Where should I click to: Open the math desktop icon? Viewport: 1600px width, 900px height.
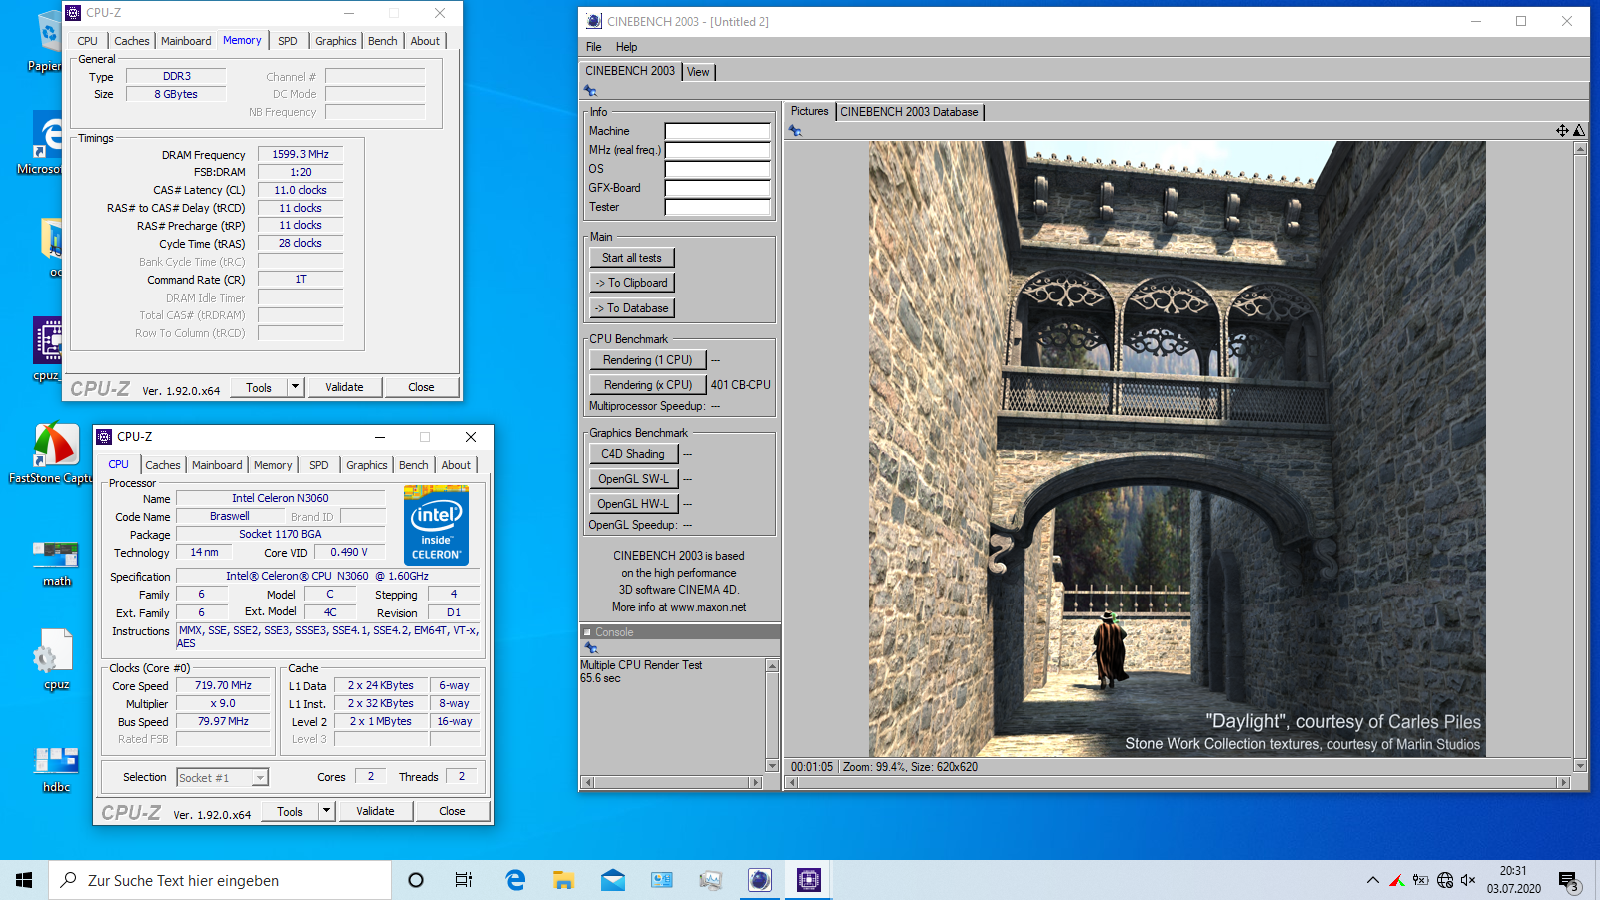click(56, 563)
